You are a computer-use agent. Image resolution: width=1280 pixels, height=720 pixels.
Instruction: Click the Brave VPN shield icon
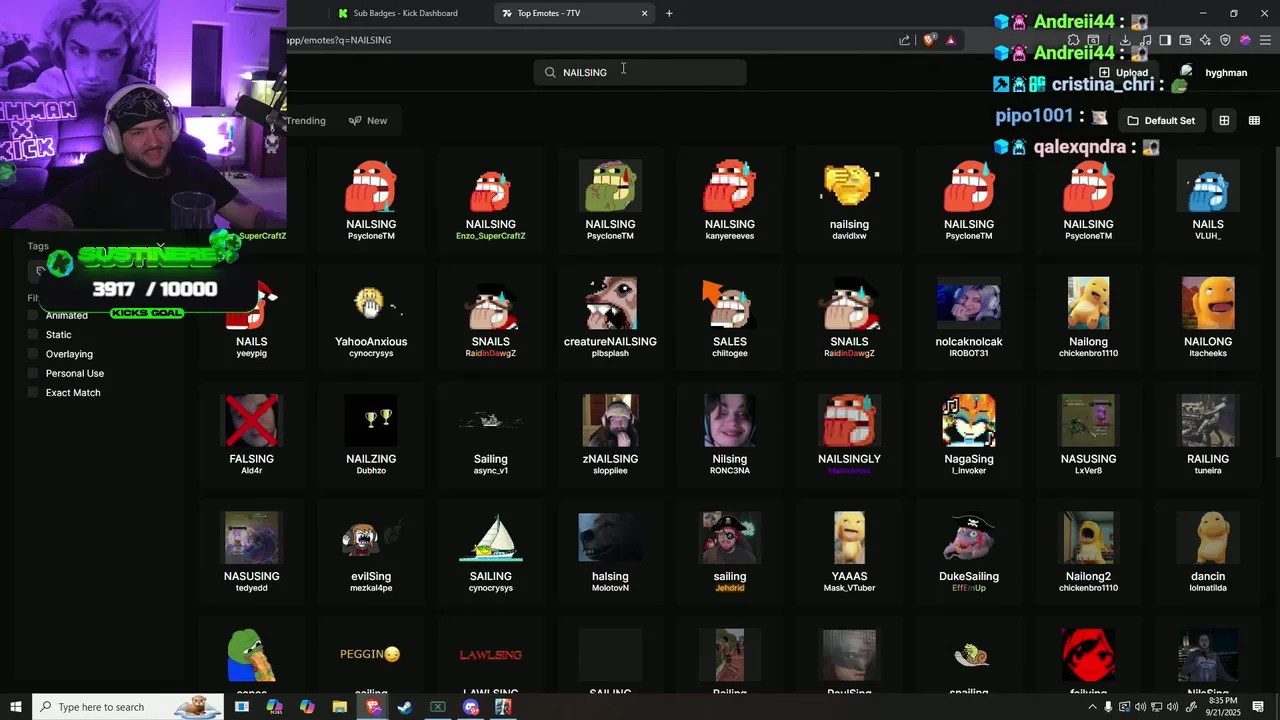[1225, 40]
